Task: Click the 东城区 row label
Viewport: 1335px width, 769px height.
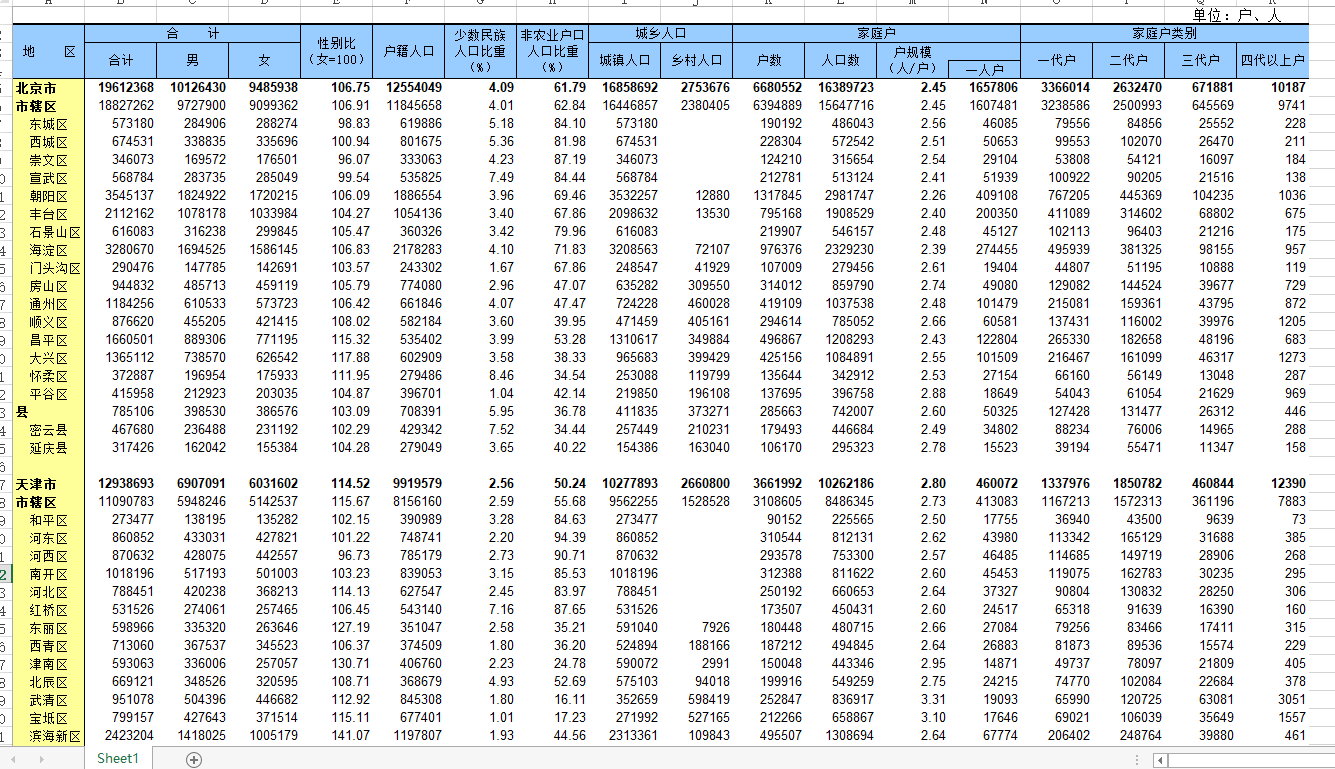Action: 48,124
